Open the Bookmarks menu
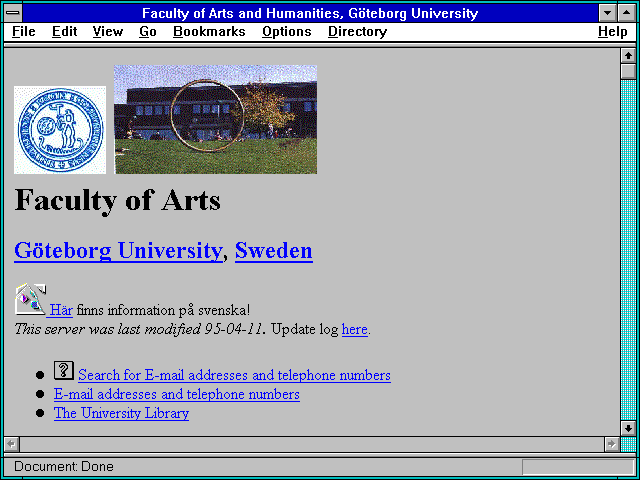The height and width of the screenshot is (480, 640). (209, 32)
